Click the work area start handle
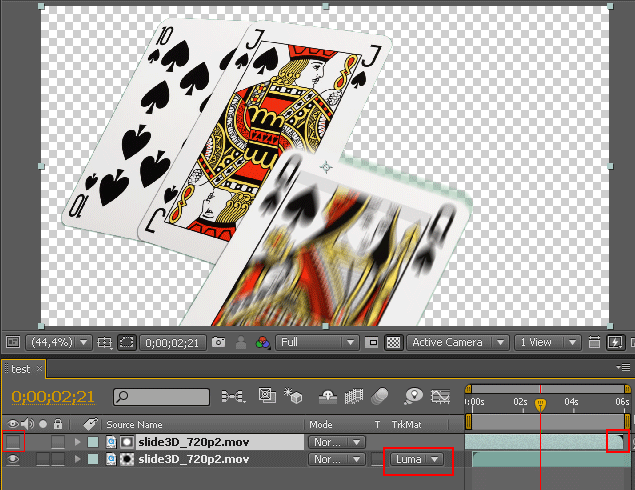This screenshot has width=635, height=490. point(469,422)
